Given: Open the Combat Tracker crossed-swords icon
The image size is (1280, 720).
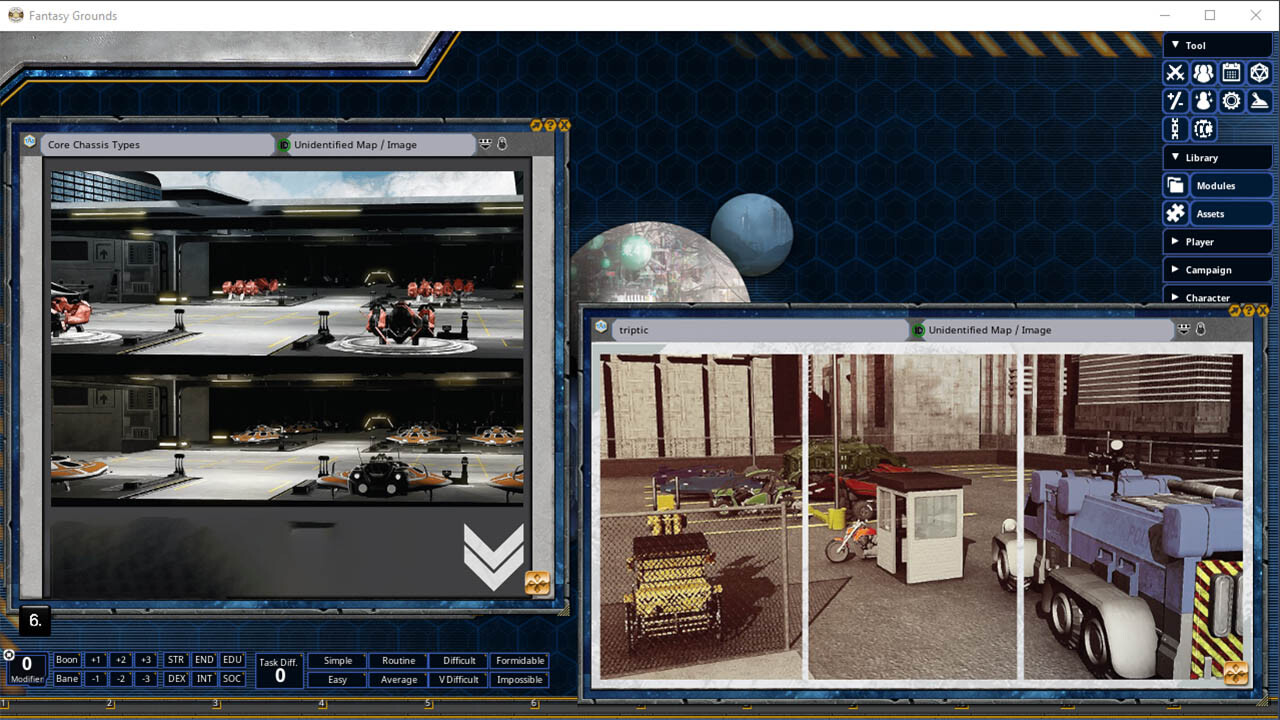Looking at the screenshot, I should [1175, 72].
